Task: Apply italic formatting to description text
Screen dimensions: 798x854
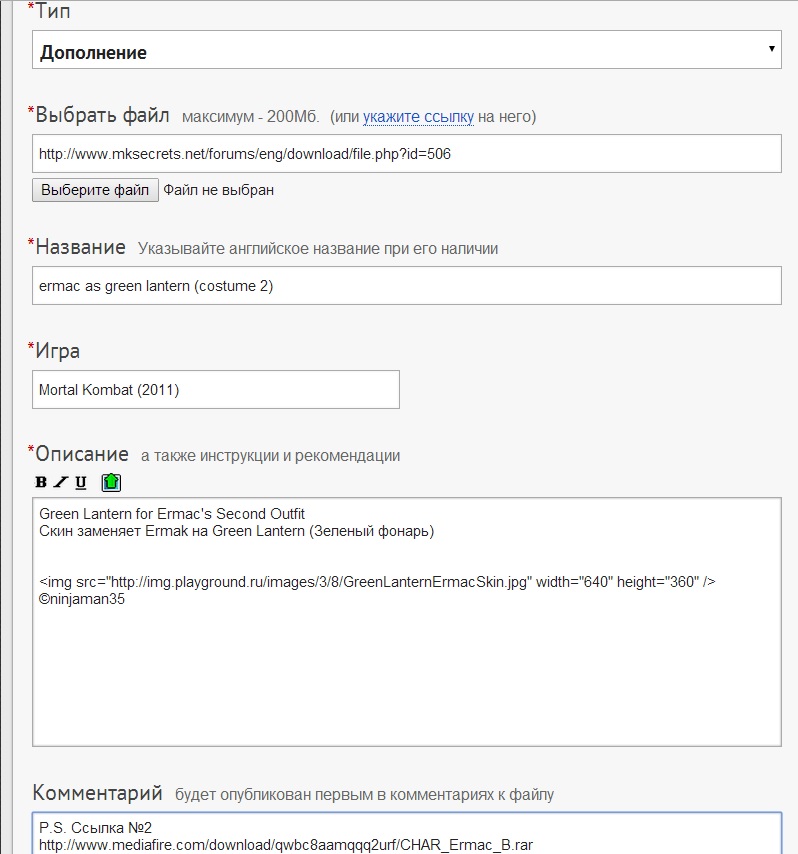Action: (x=60, y=482)
